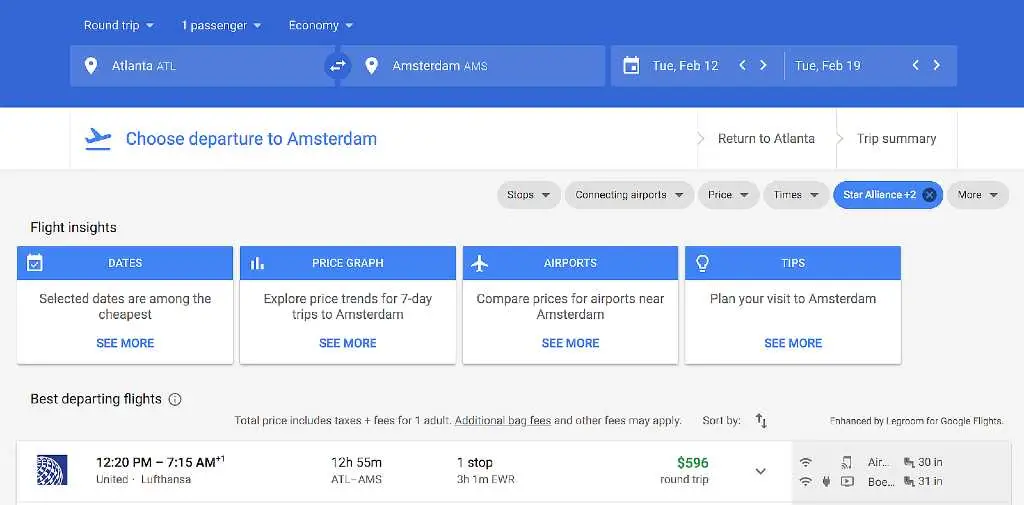This screenshot has width=1024, height=505.
Task: Click the lightbulb icon on TIPS card
Action: point(703,263)
